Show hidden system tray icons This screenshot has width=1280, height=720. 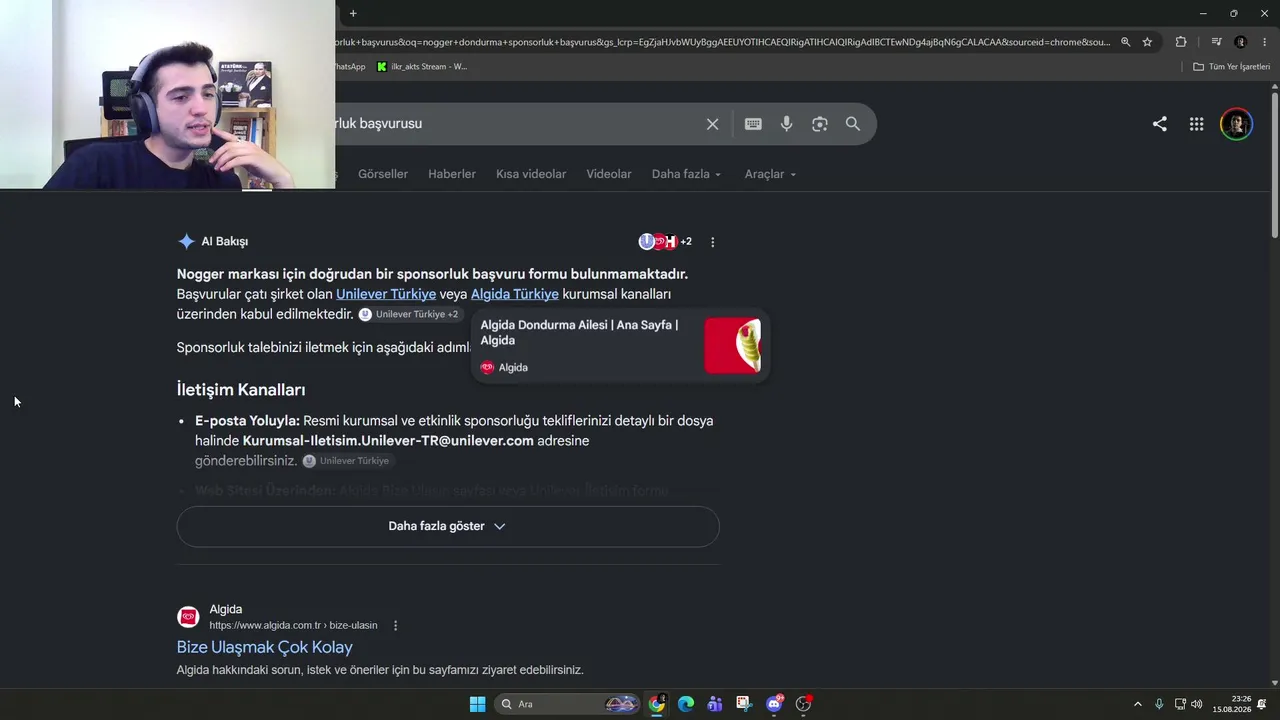click(1137, 704)
